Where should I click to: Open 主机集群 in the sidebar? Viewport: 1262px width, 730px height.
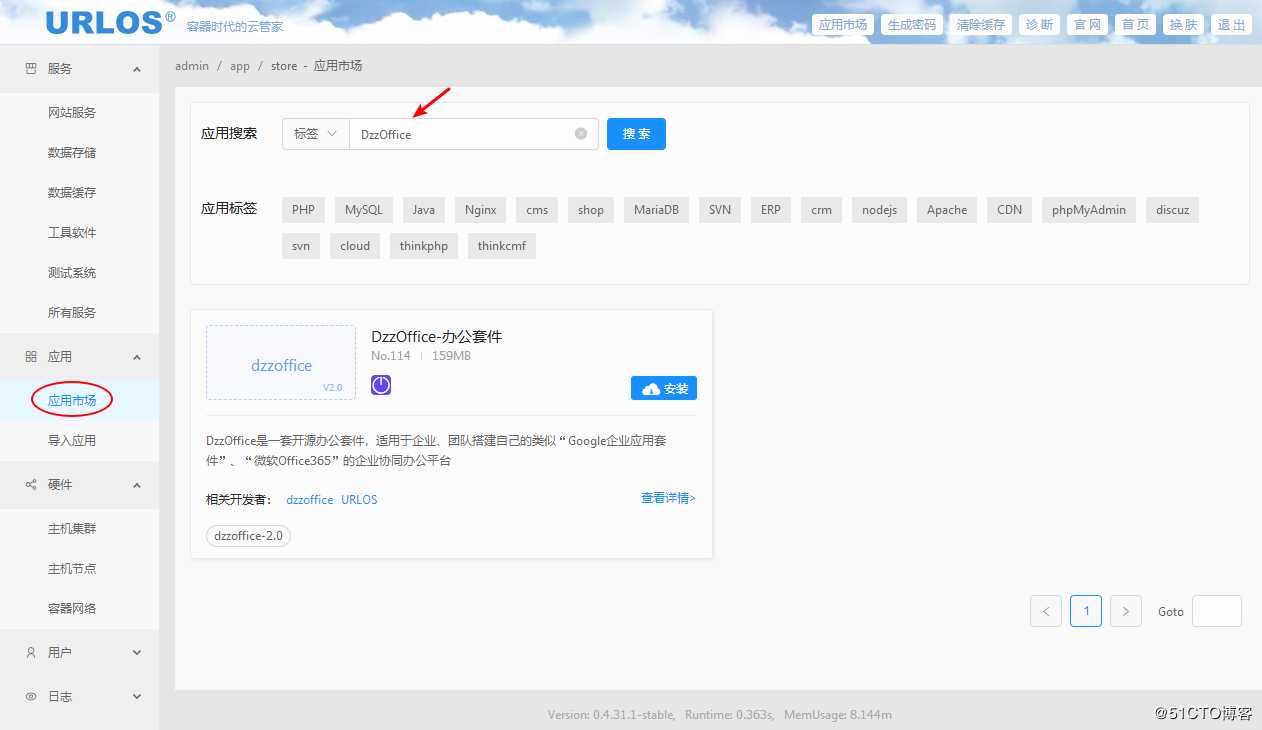(x=72, y=528)
